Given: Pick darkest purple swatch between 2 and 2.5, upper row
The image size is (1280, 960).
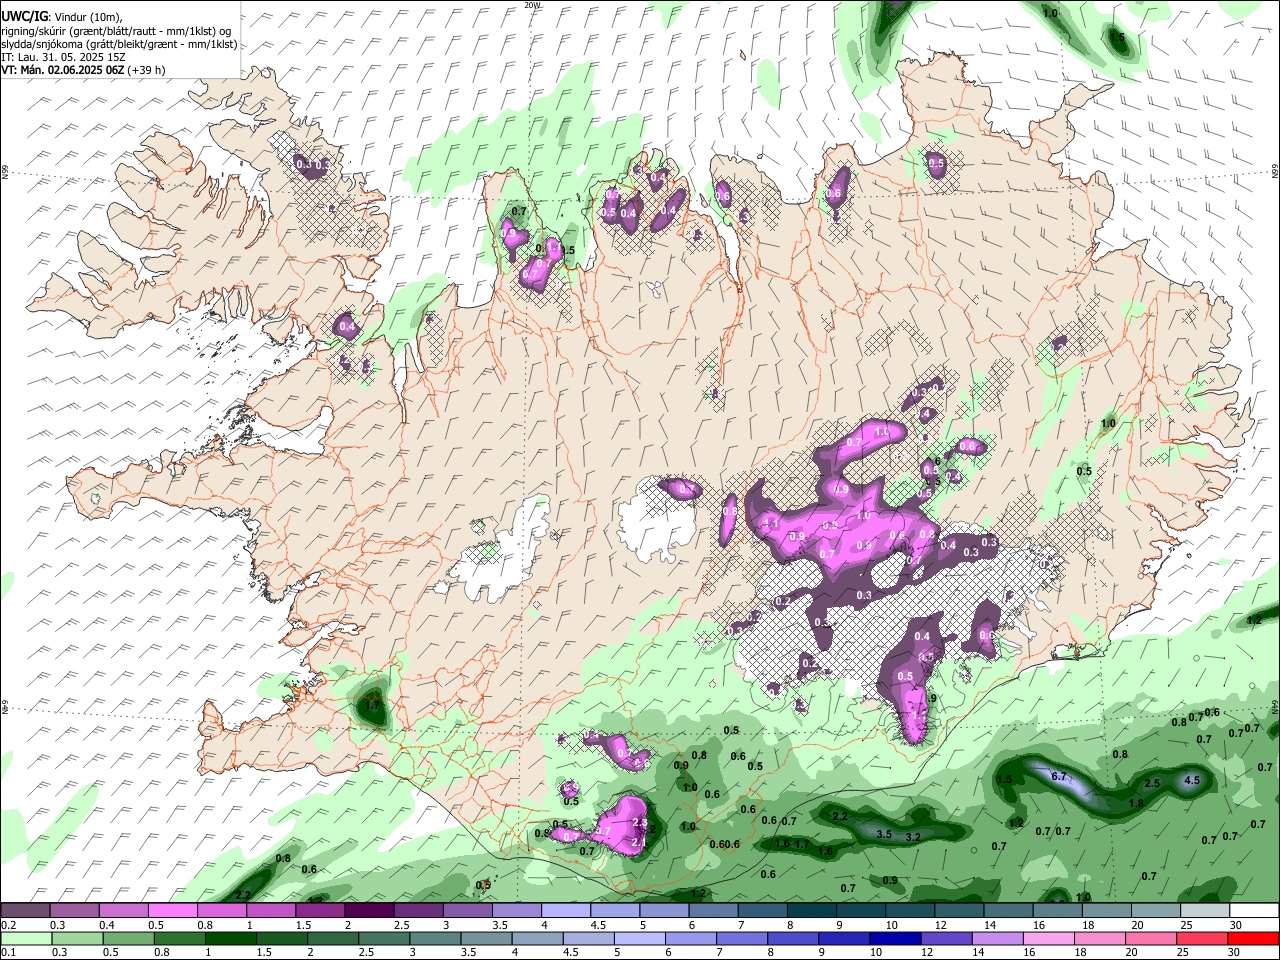Looking at the screenshot, I should 369,911.
